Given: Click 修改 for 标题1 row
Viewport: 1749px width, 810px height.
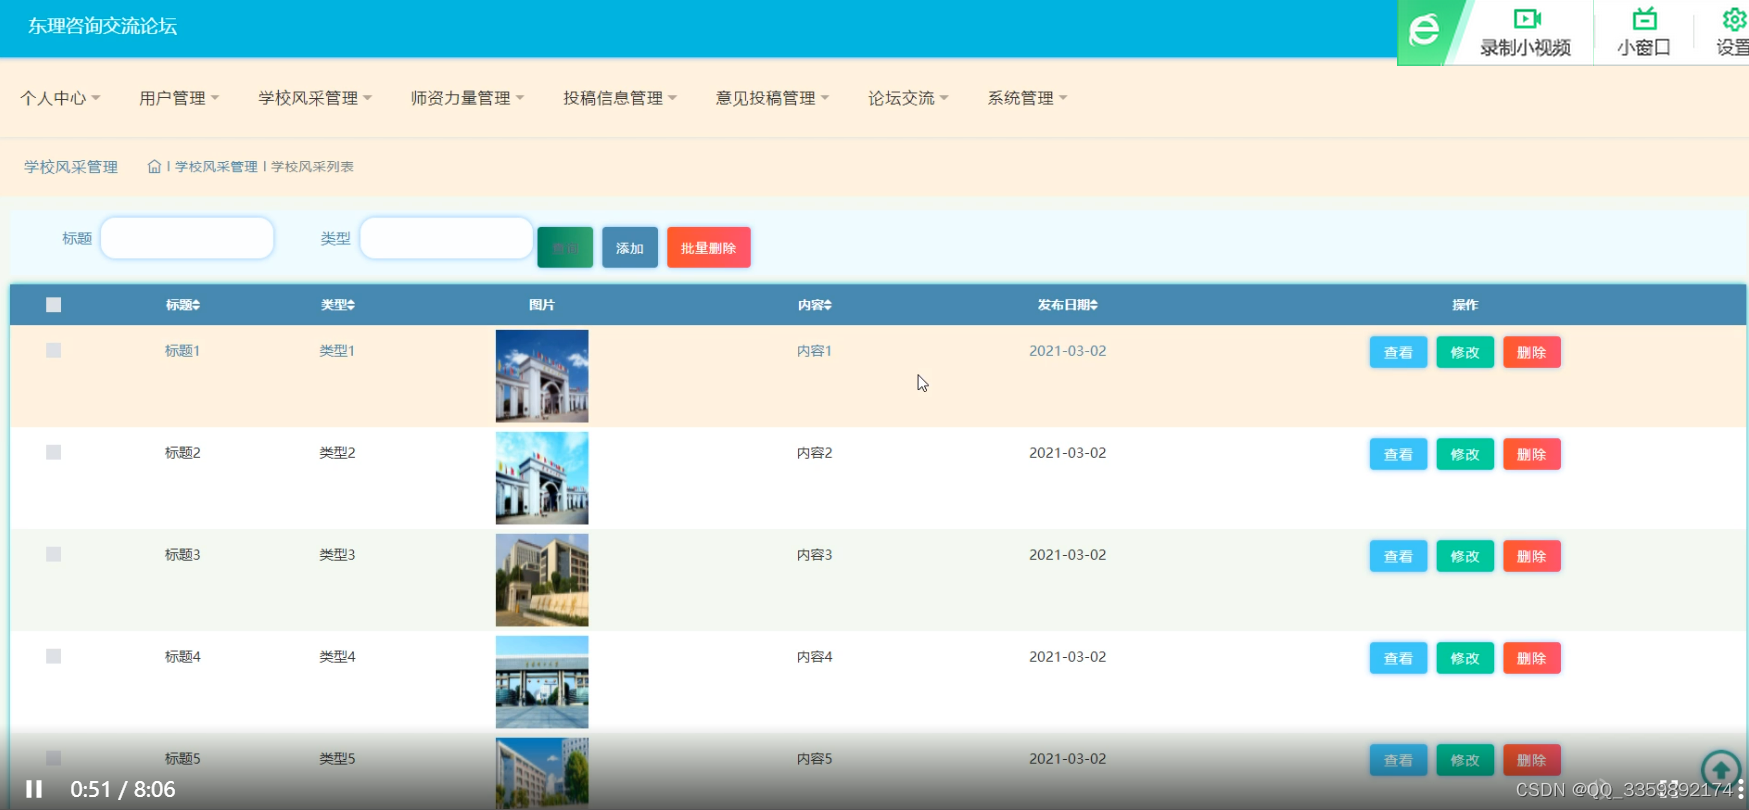Looking at the screenshot, I should coord(1465,352).
